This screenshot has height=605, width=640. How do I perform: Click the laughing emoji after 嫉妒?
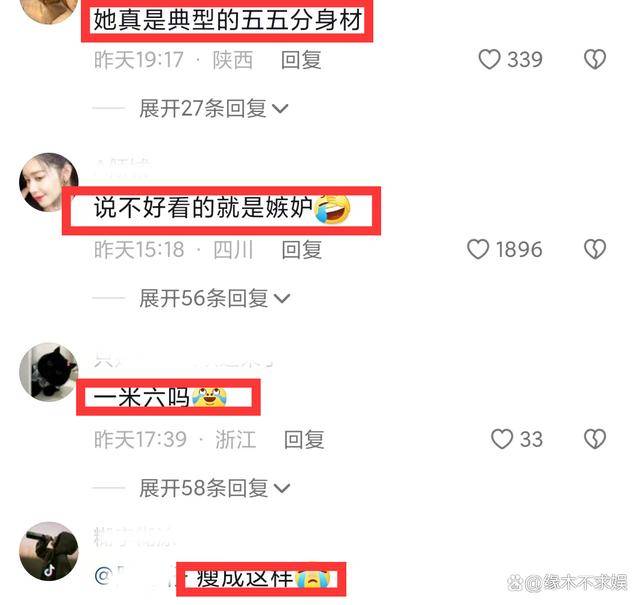click(333, 209)
